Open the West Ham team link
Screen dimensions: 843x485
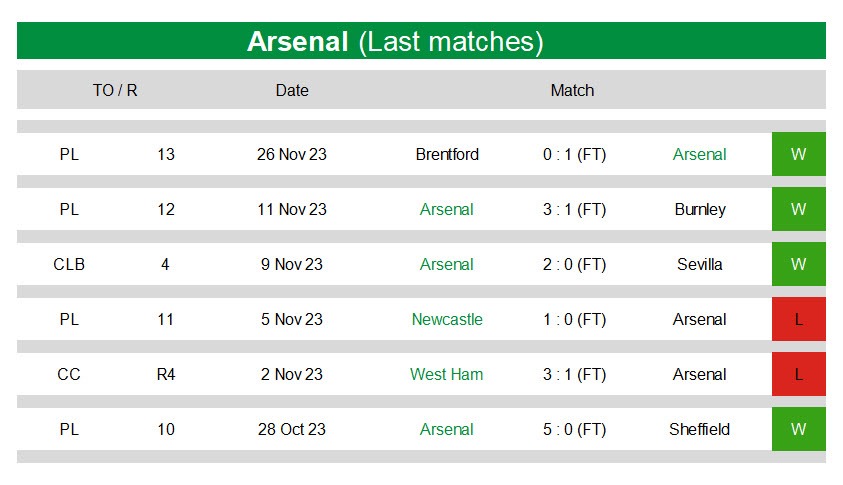[446, 374]
